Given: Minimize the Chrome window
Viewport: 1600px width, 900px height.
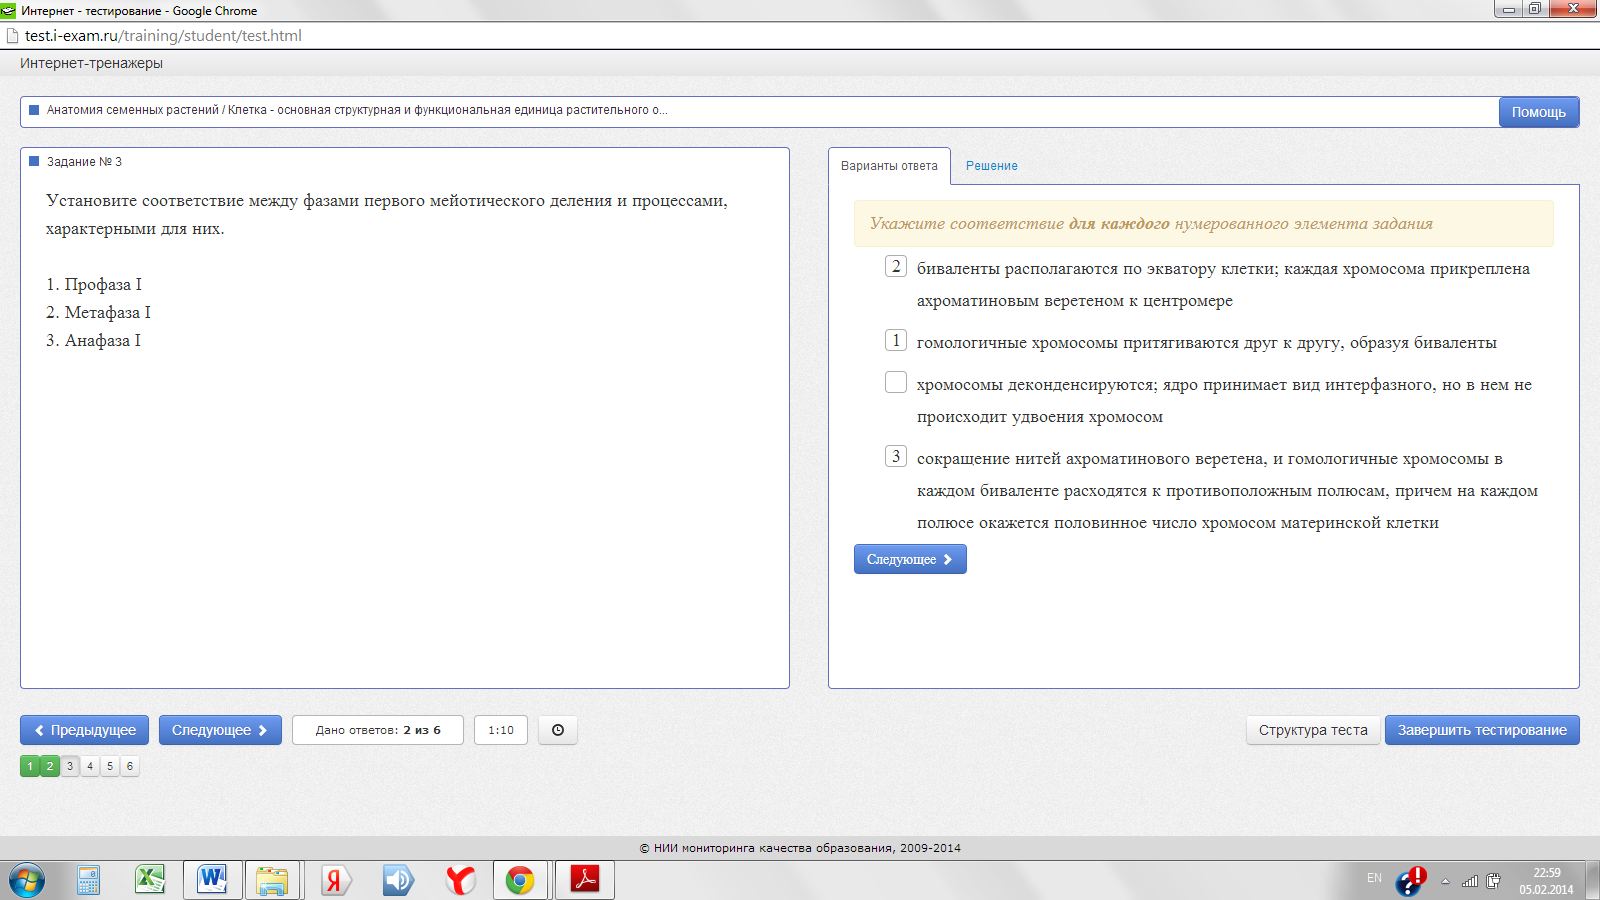Looking at the screenshot, I should [x=1508, y=9].
